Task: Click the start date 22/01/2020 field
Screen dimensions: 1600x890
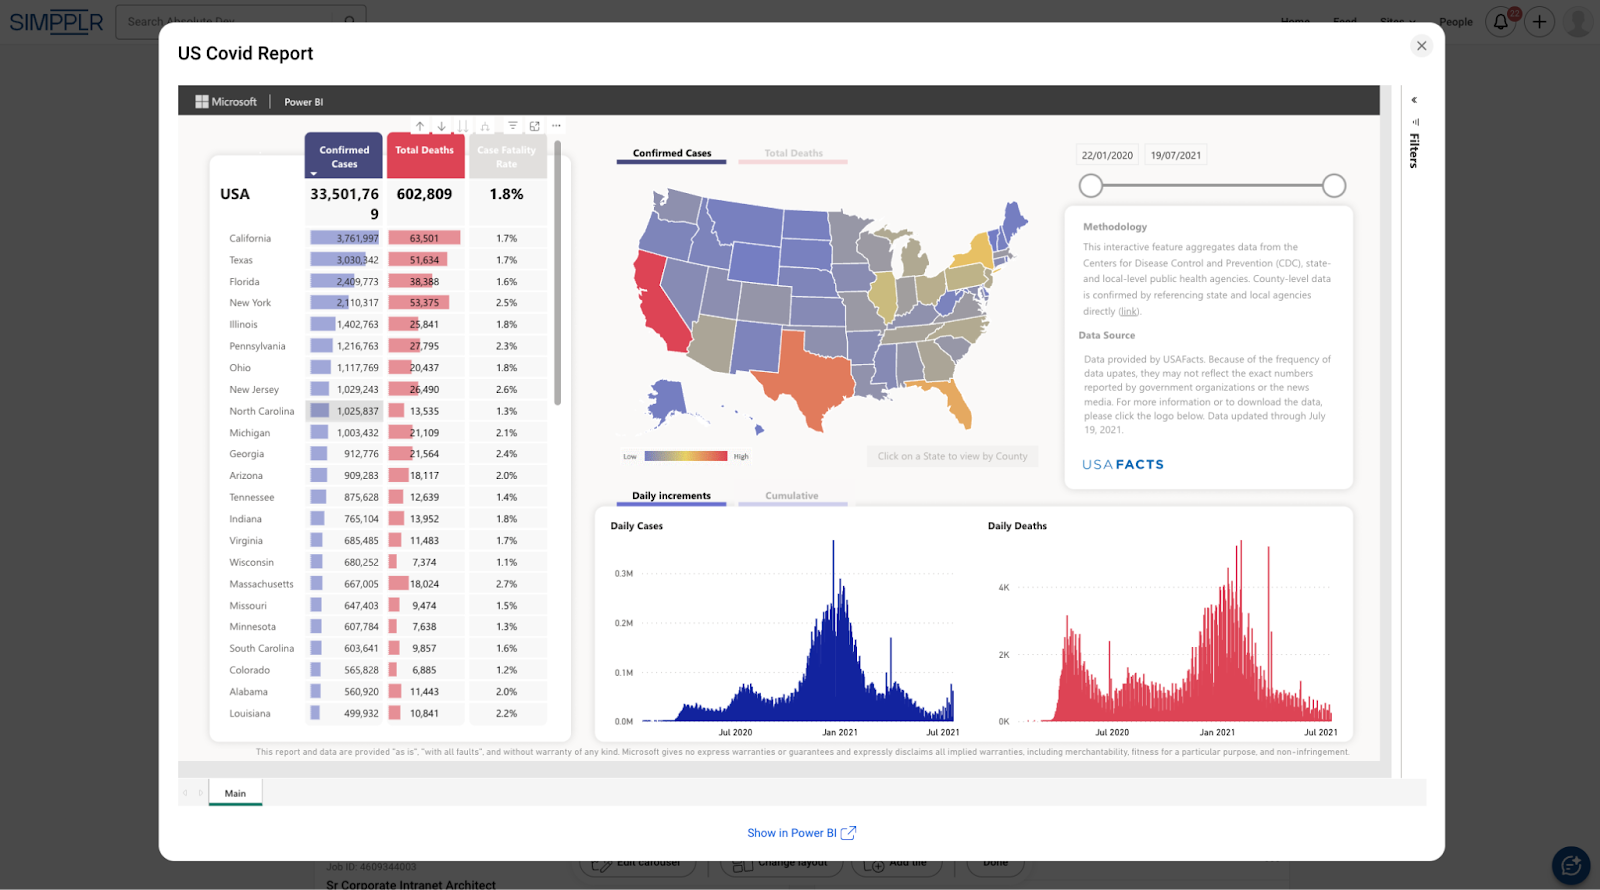Action: pos(1107,155)
